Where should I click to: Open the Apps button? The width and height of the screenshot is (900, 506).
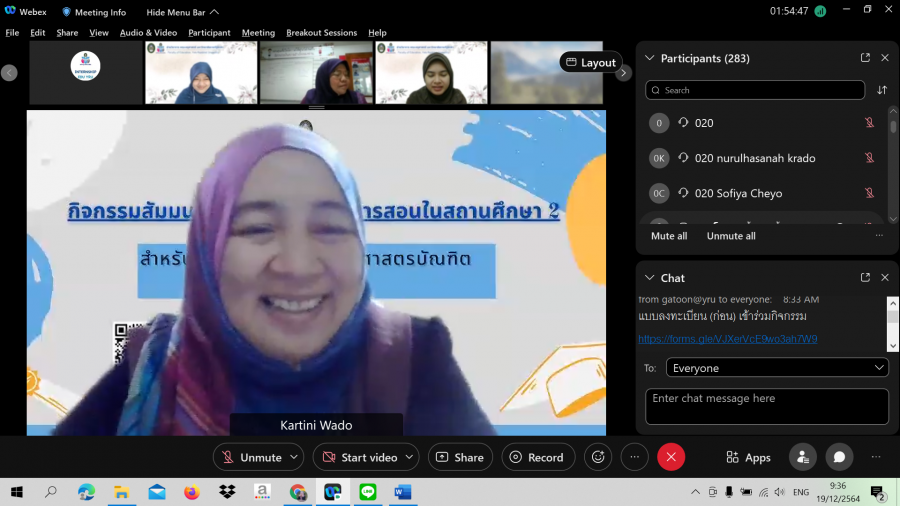click(x=748, y=457)
